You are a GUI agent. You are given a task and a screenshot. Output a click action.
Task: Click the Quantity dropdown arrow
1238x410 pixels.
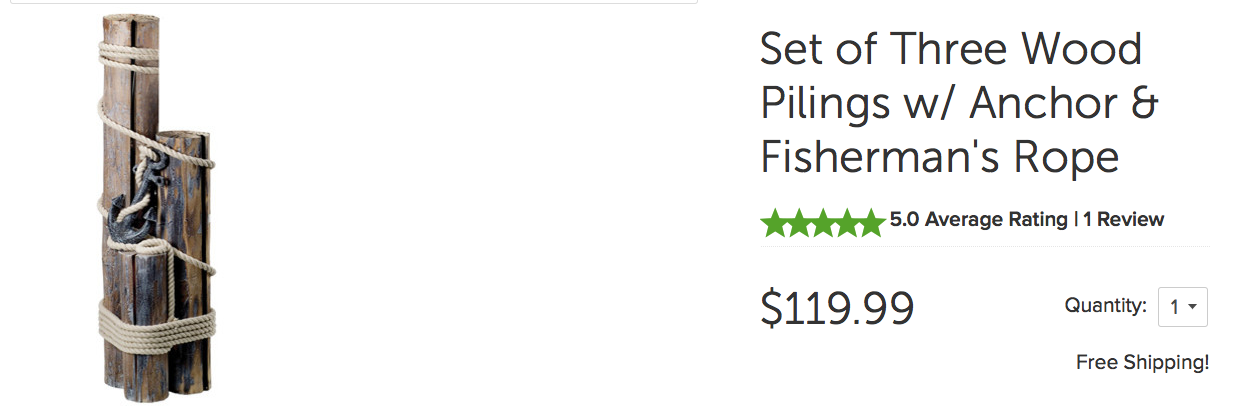point(1193,308)
